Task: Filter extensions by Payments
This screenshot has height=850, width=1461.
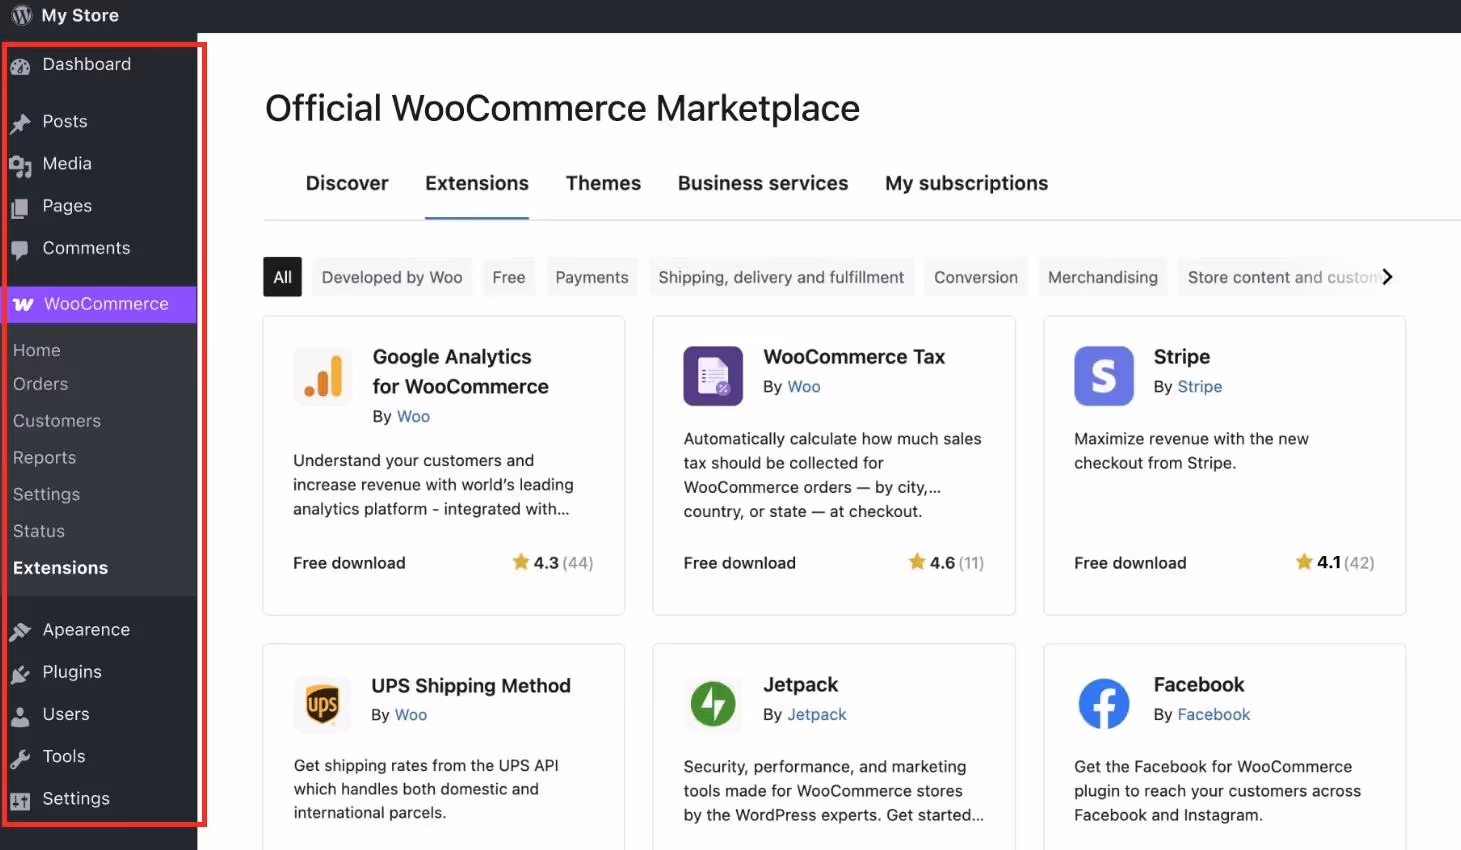Action: pyautogui.click(x=592, y=277)
